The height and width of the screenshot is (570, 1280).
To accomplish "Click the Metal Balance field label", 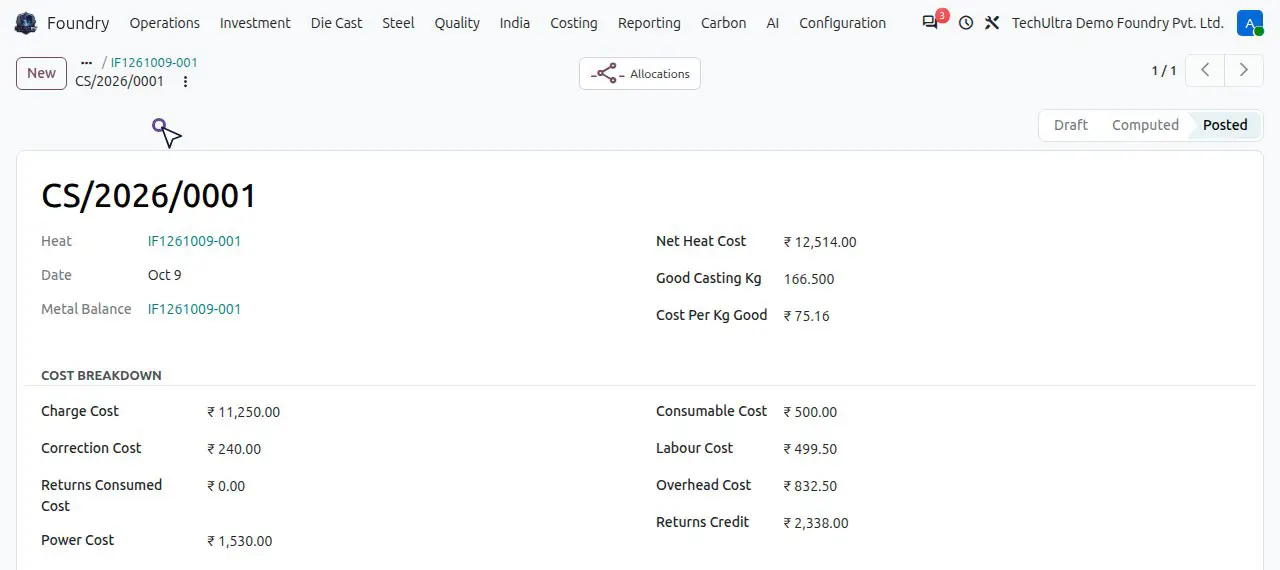I will pyautogui.click(x=86, y=309).
